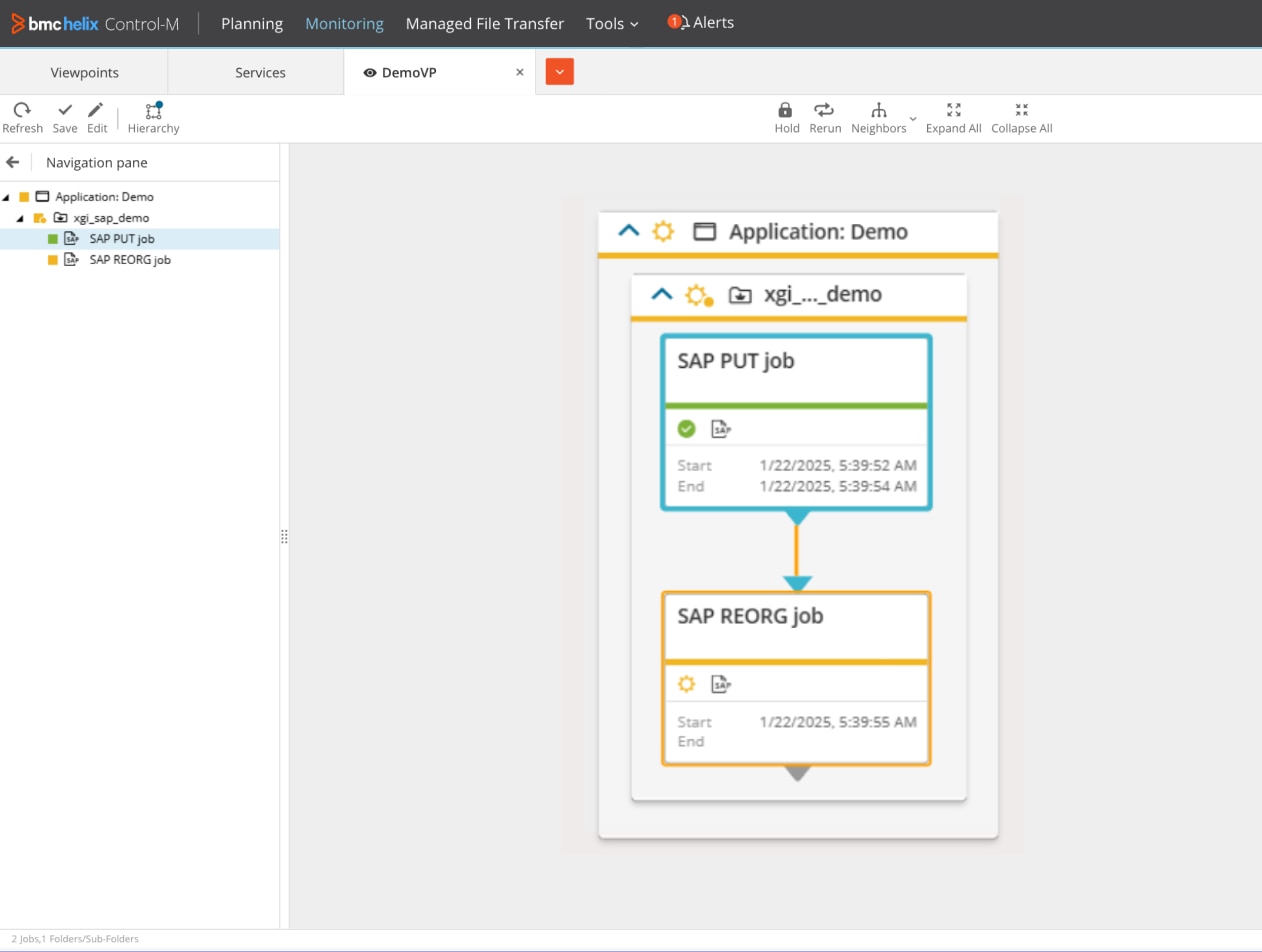This screenshot has height=952, width=1262.
Task: Click the Expand All icon
Action: 953,110
